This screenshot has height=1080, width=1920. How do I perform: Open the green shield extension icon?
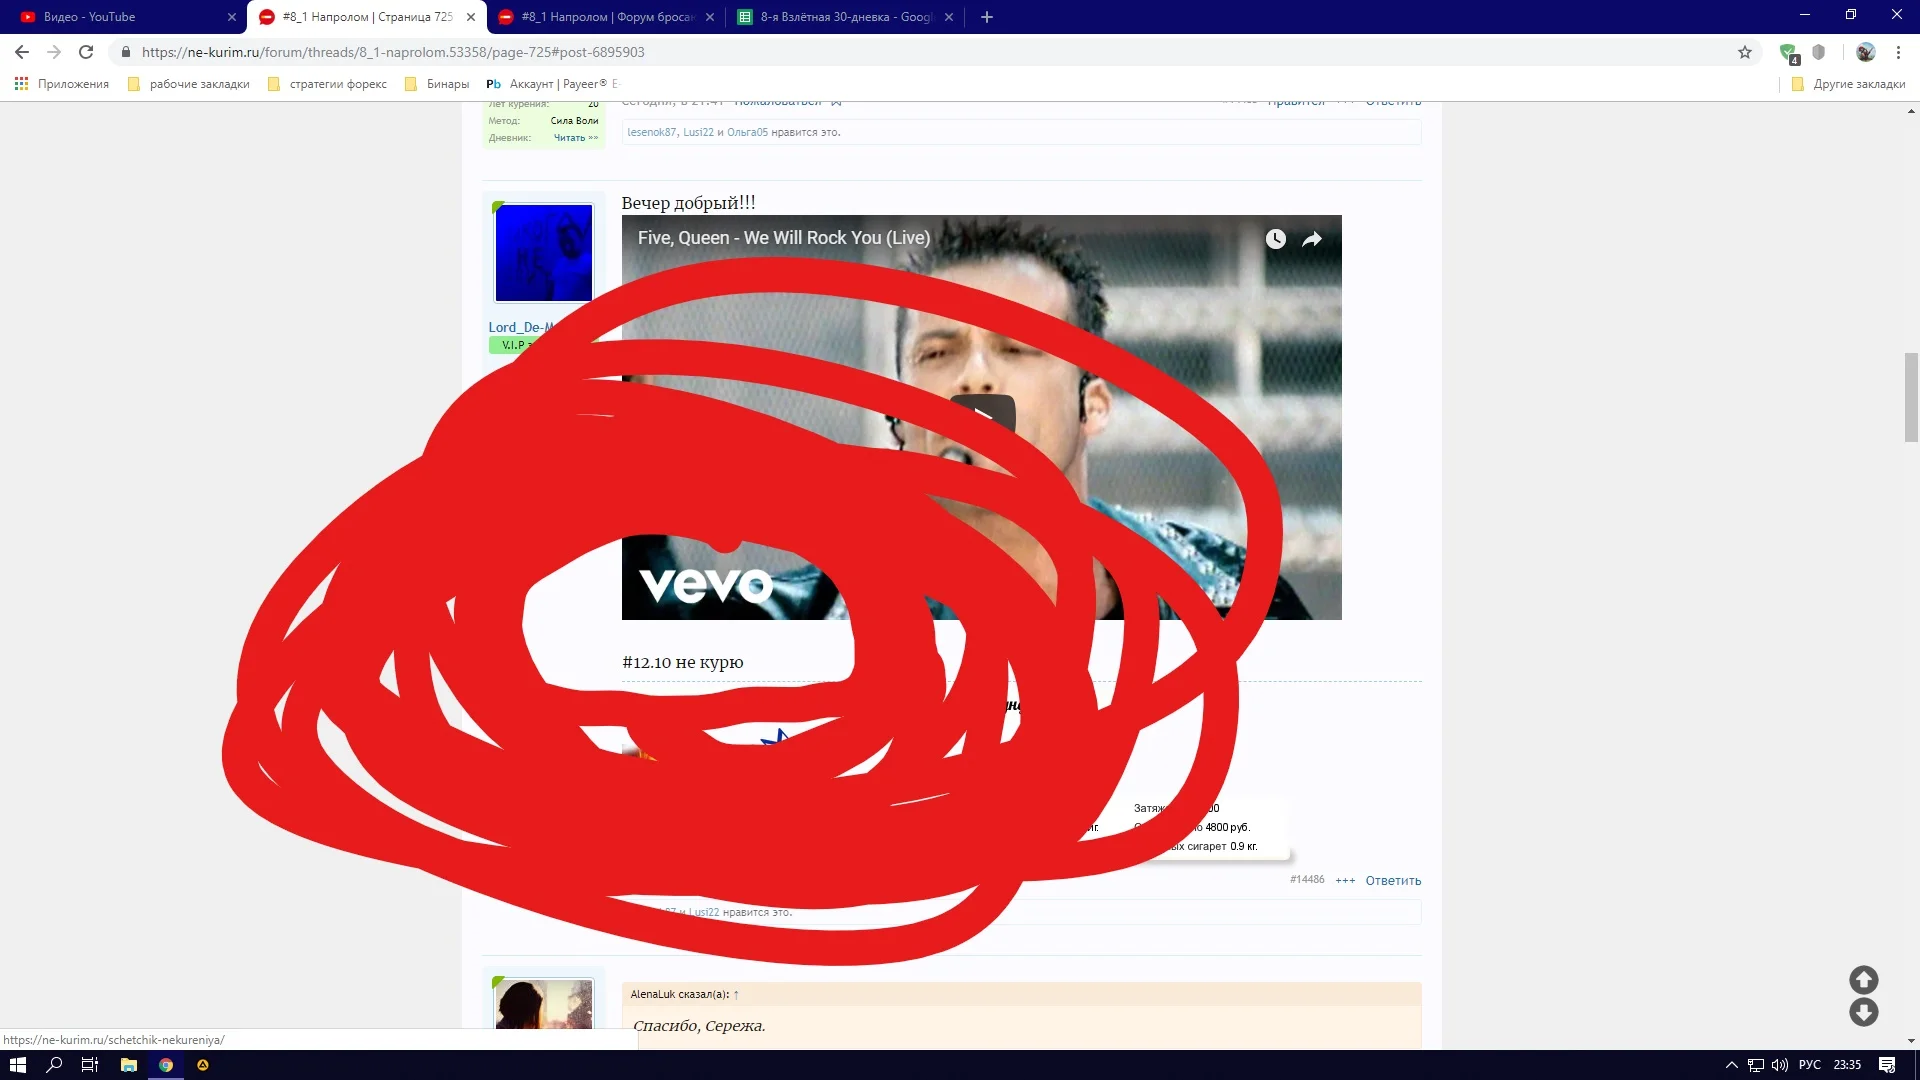coord(1788,52)
